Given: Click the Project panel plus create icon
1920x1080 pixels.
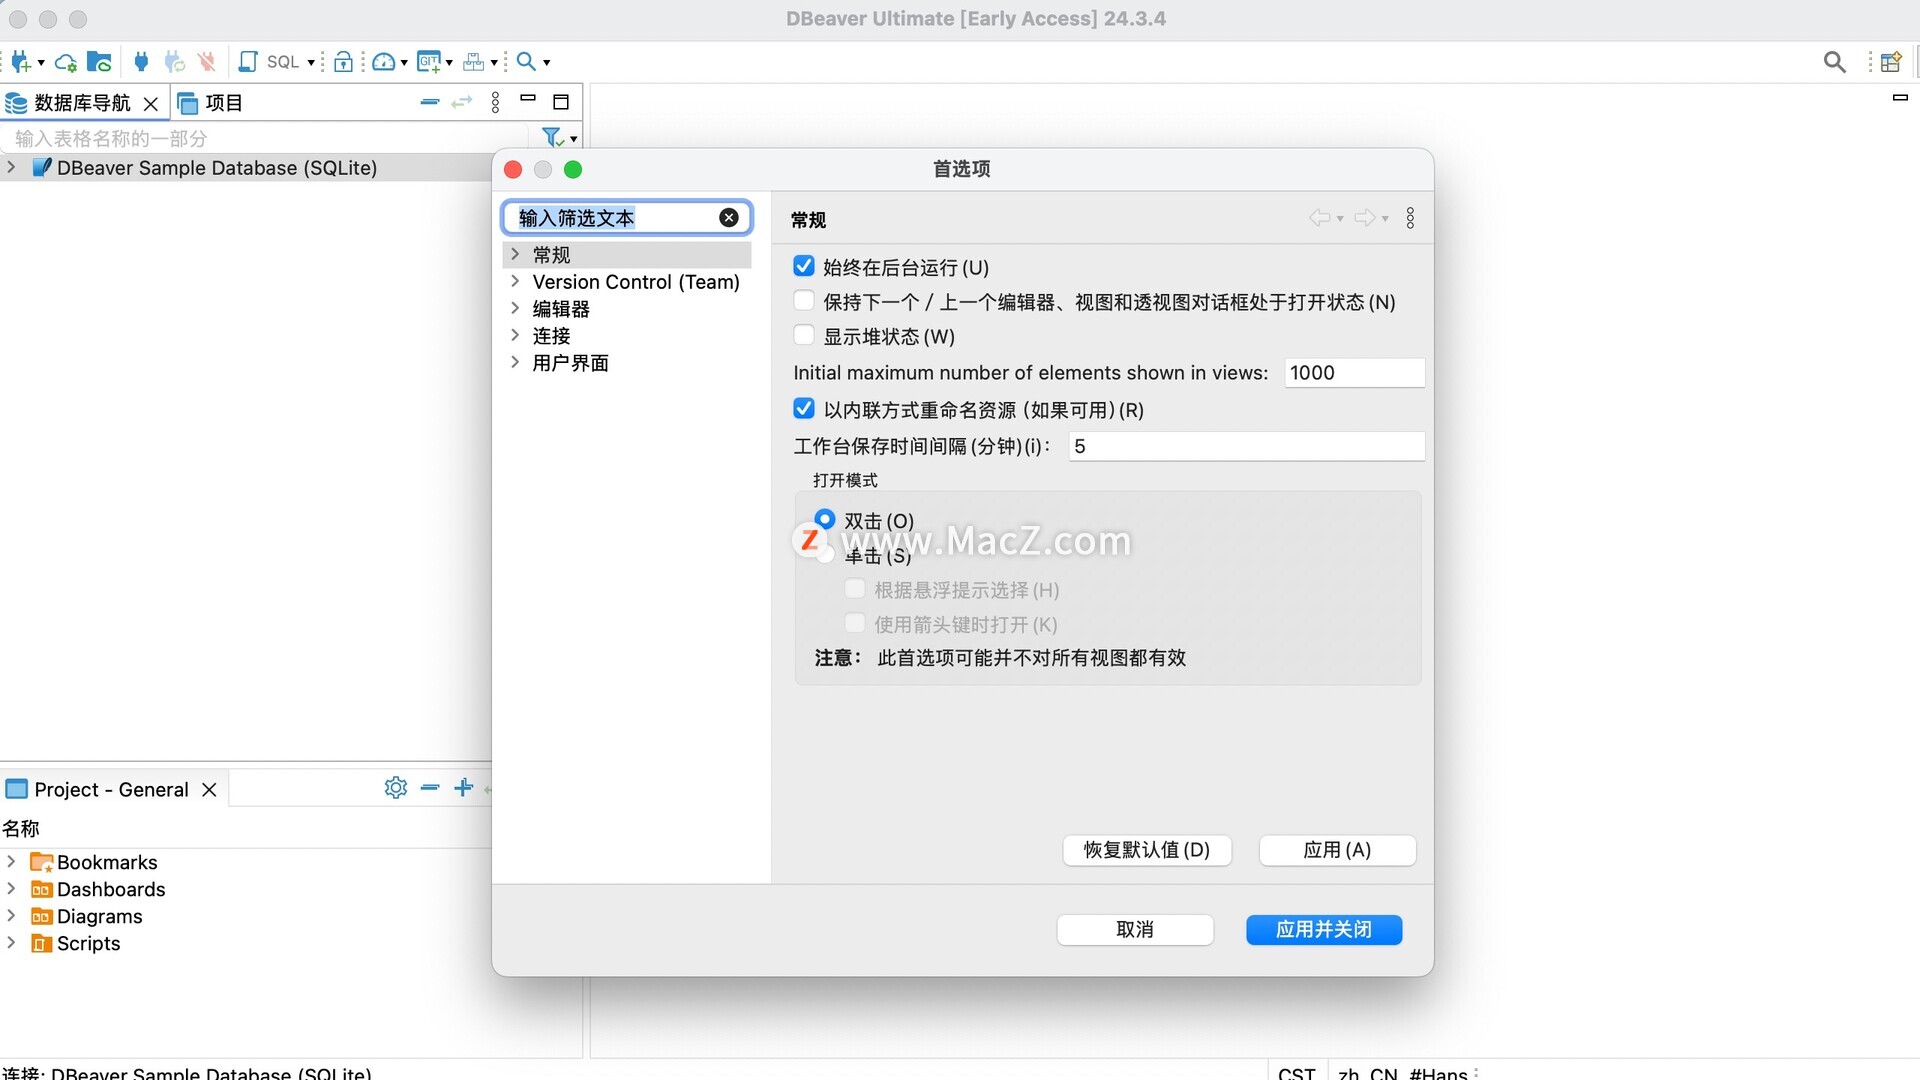Looking at the screenshot, I should point(463,788).
